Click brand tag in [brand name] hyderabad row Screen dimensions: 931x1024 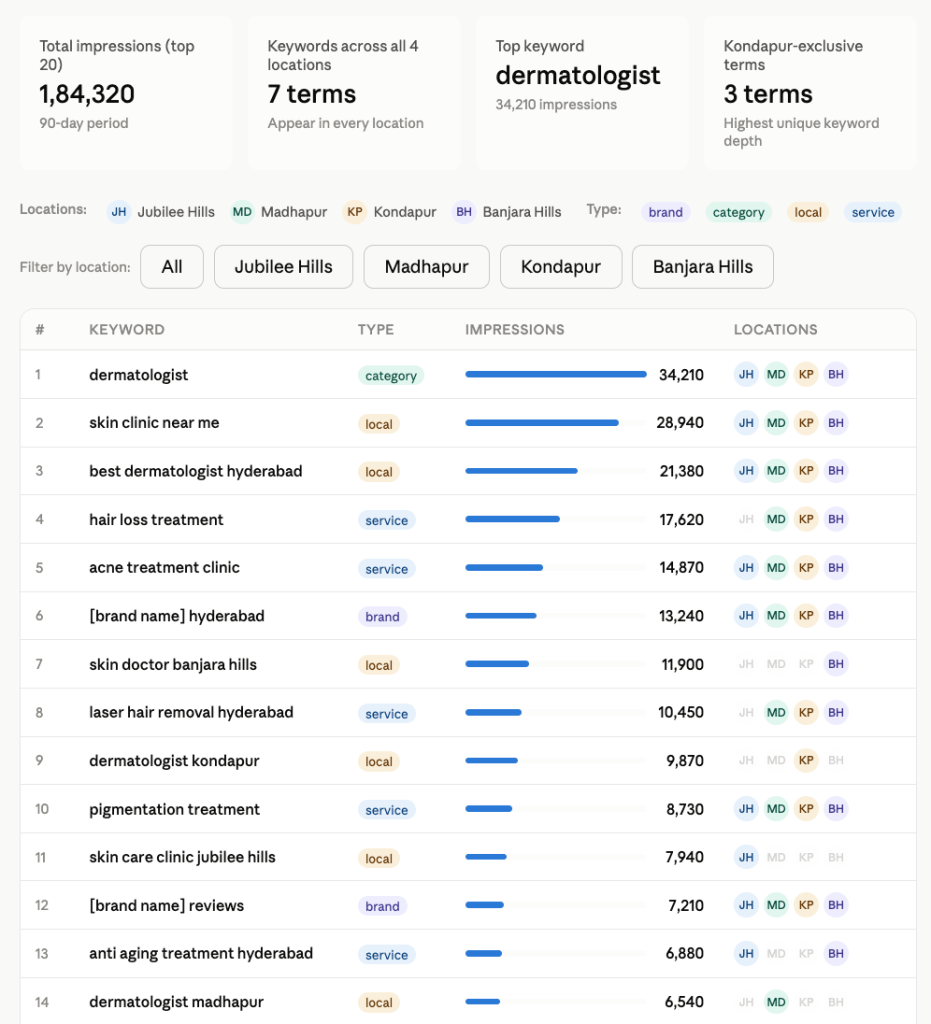(x=382, y=616)
